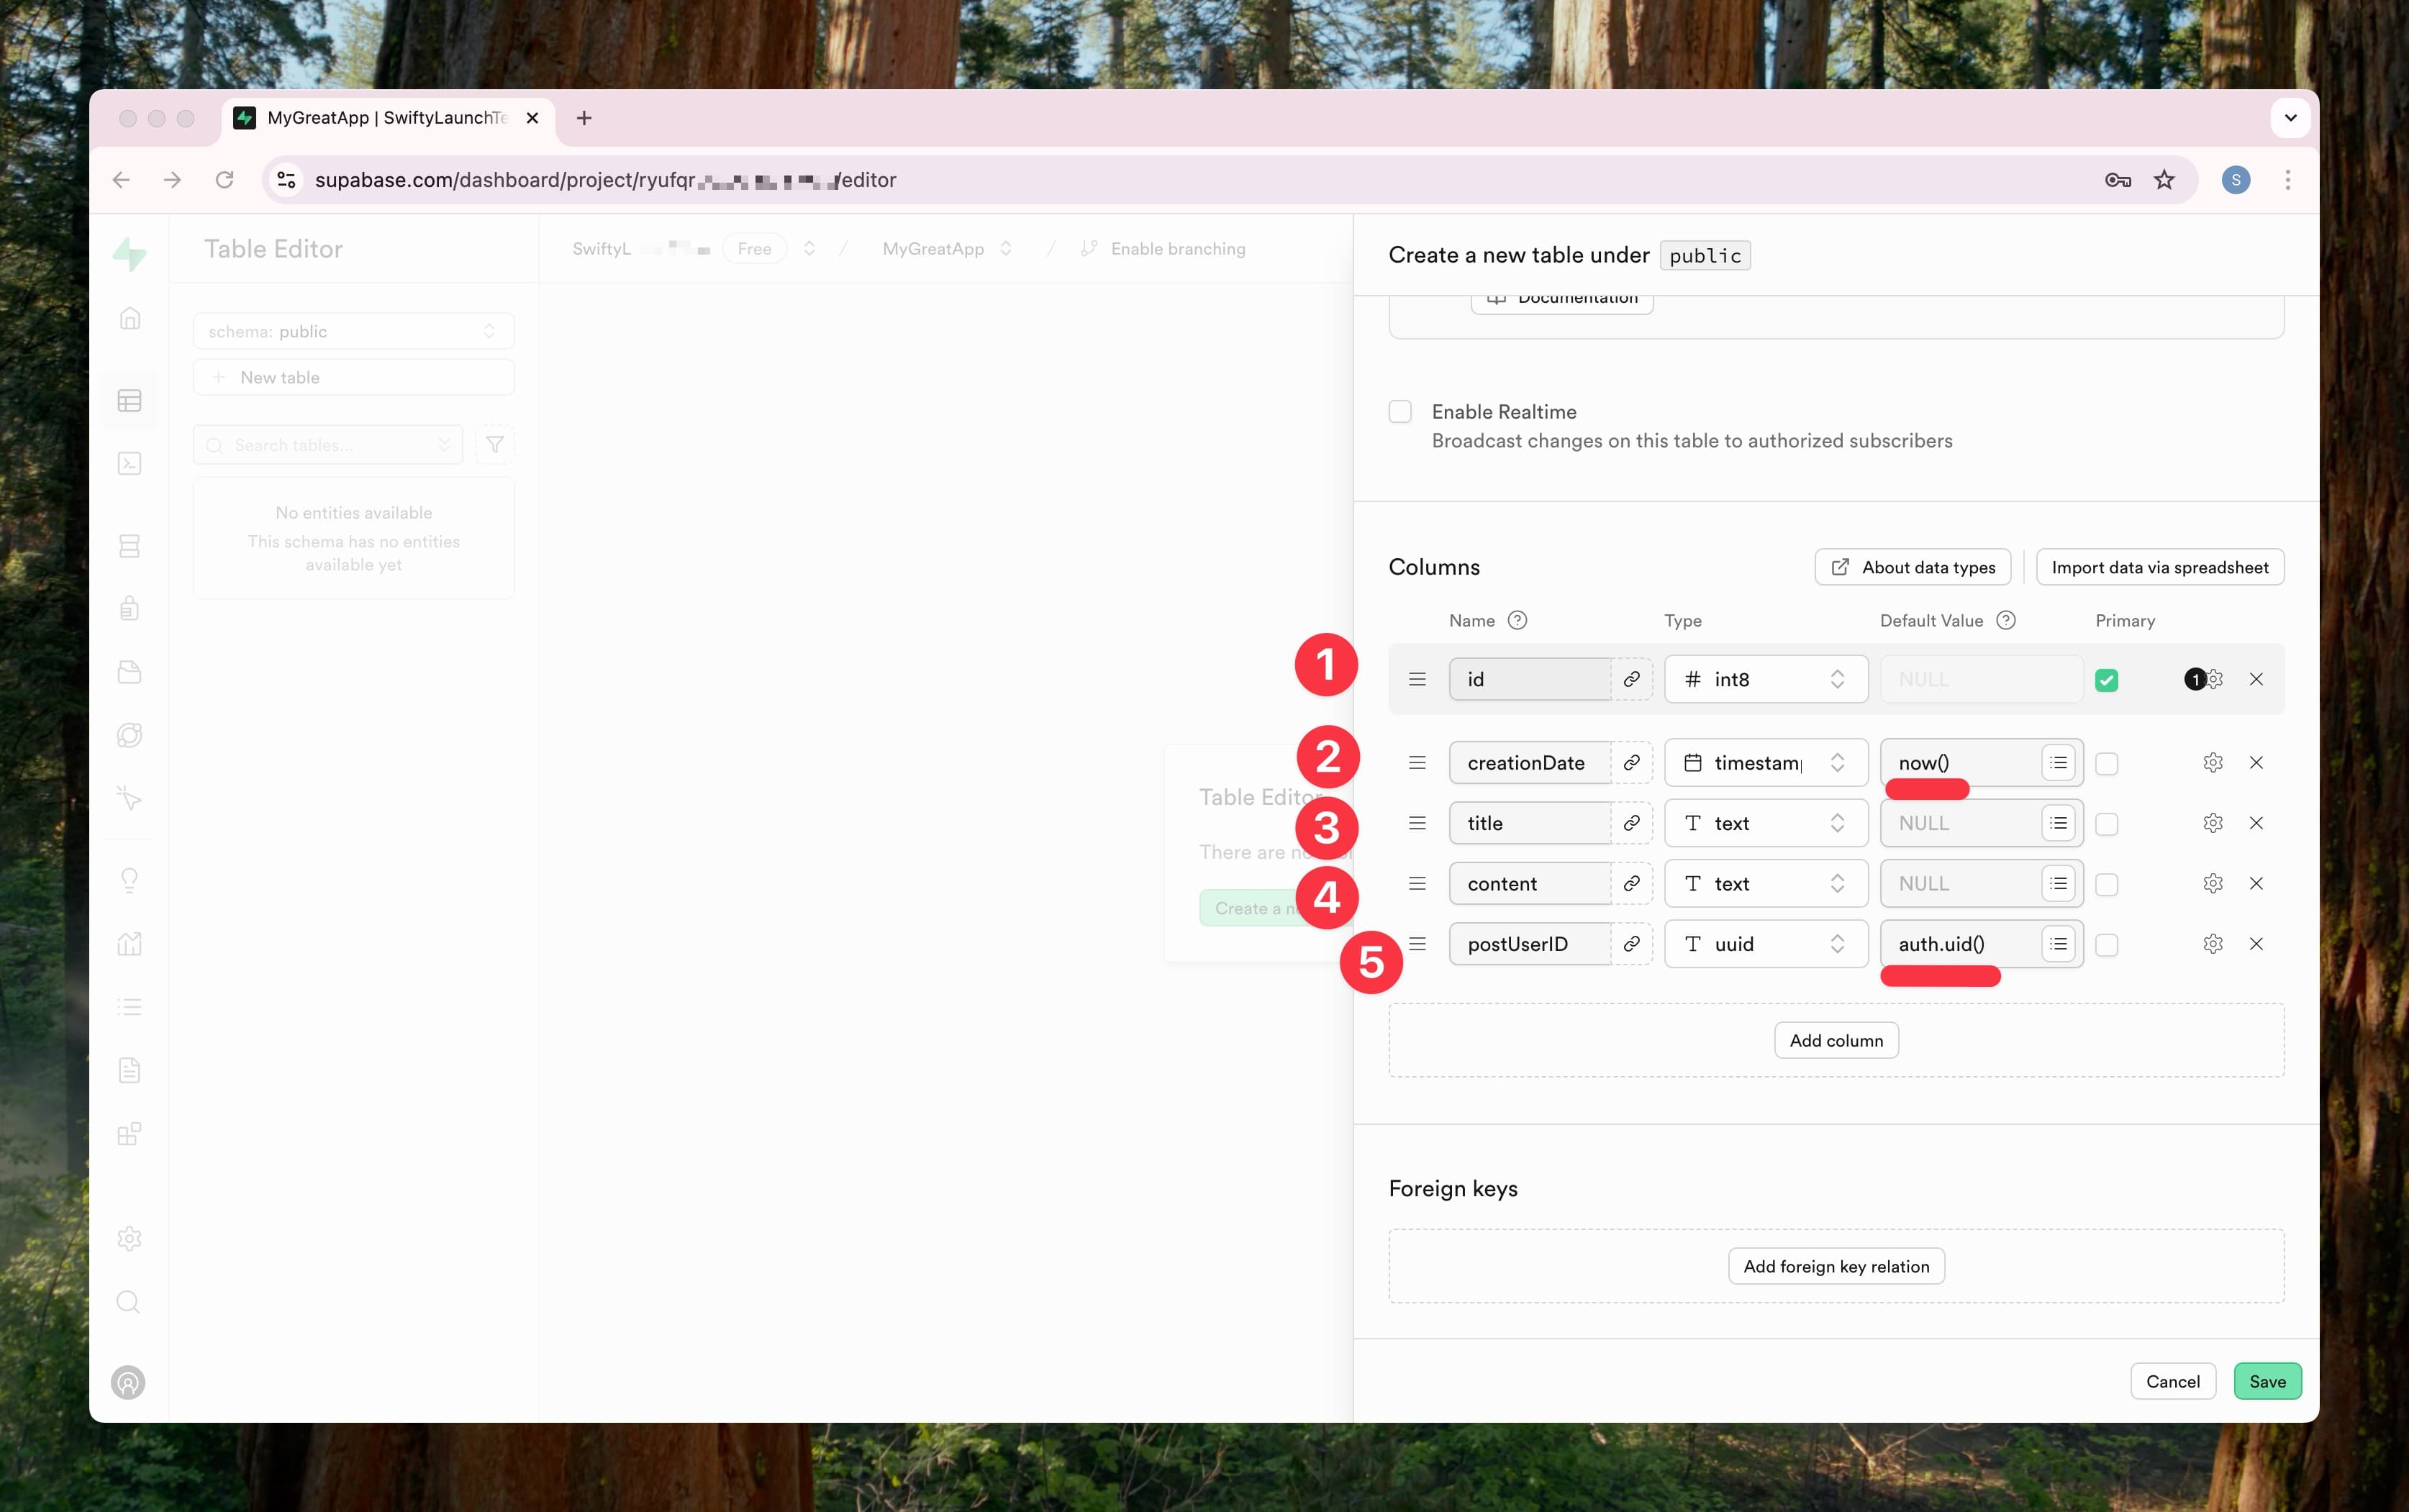Toggle Primary checkbox for title column
This screenshot has height=1512, width=2409.
tap(2107, 824)
